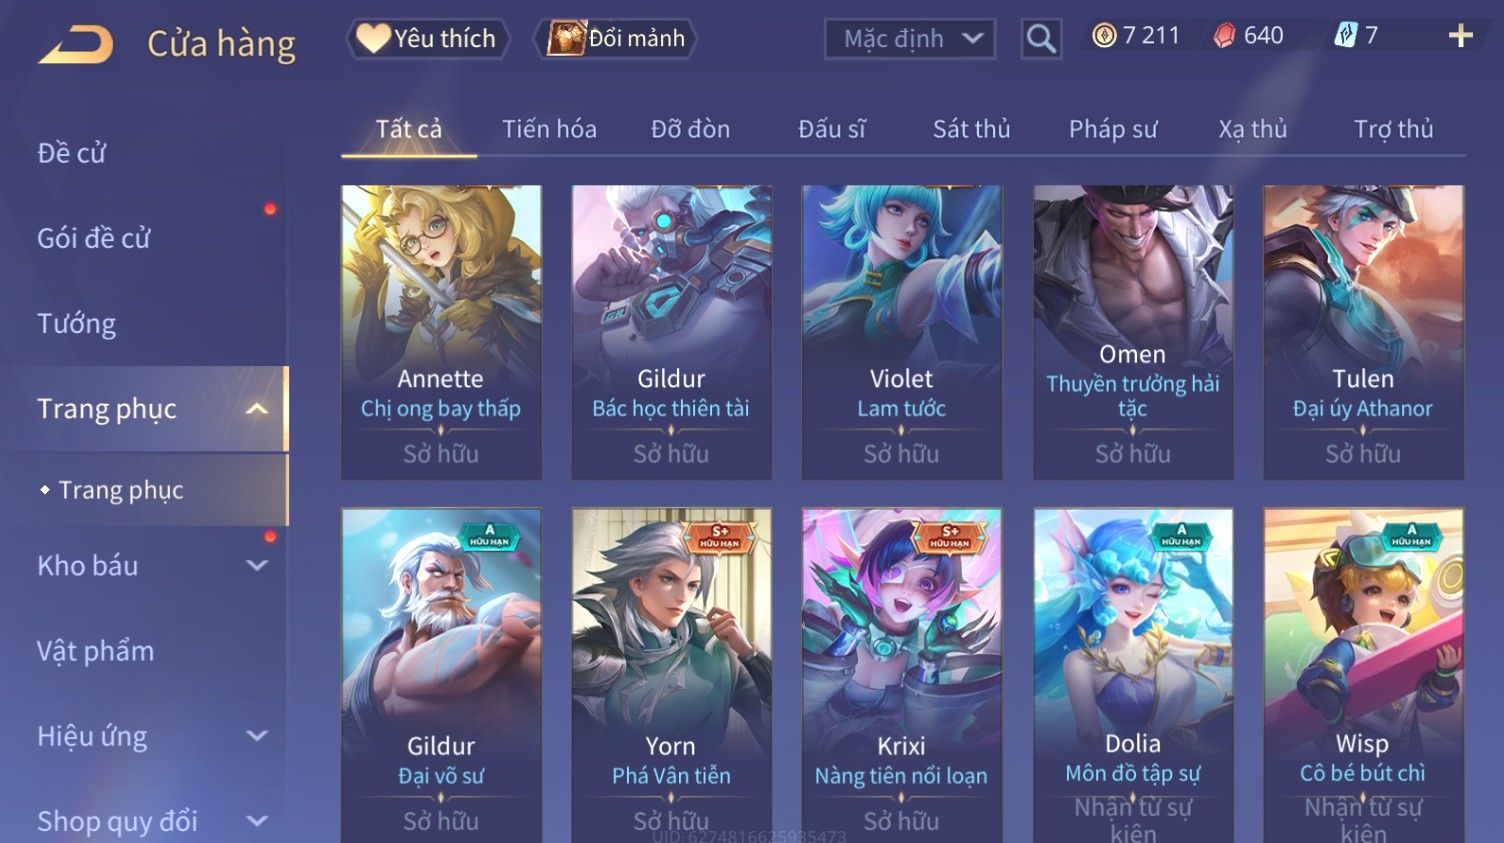
Task: Collapse the Trang phục sidebar section
Action: coord(257,409)
